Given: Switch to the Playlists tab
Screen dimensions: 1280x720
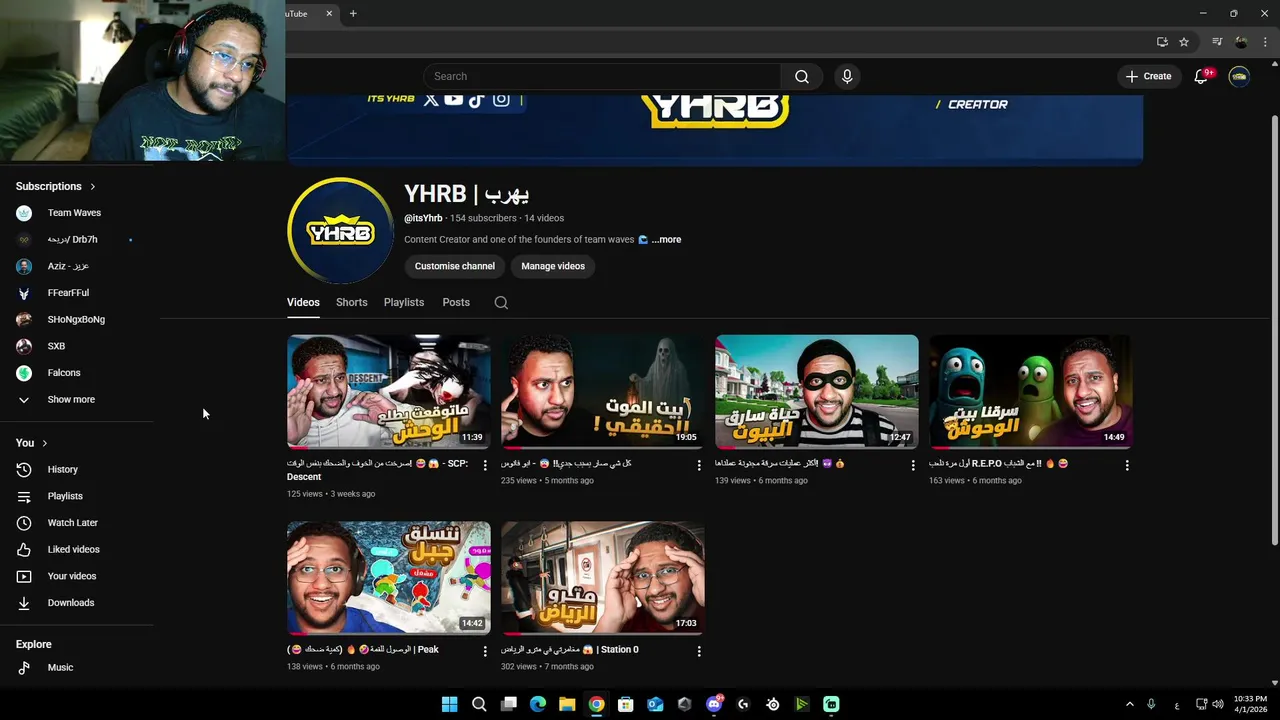Looking at the screenshot, I should [404, 302].
